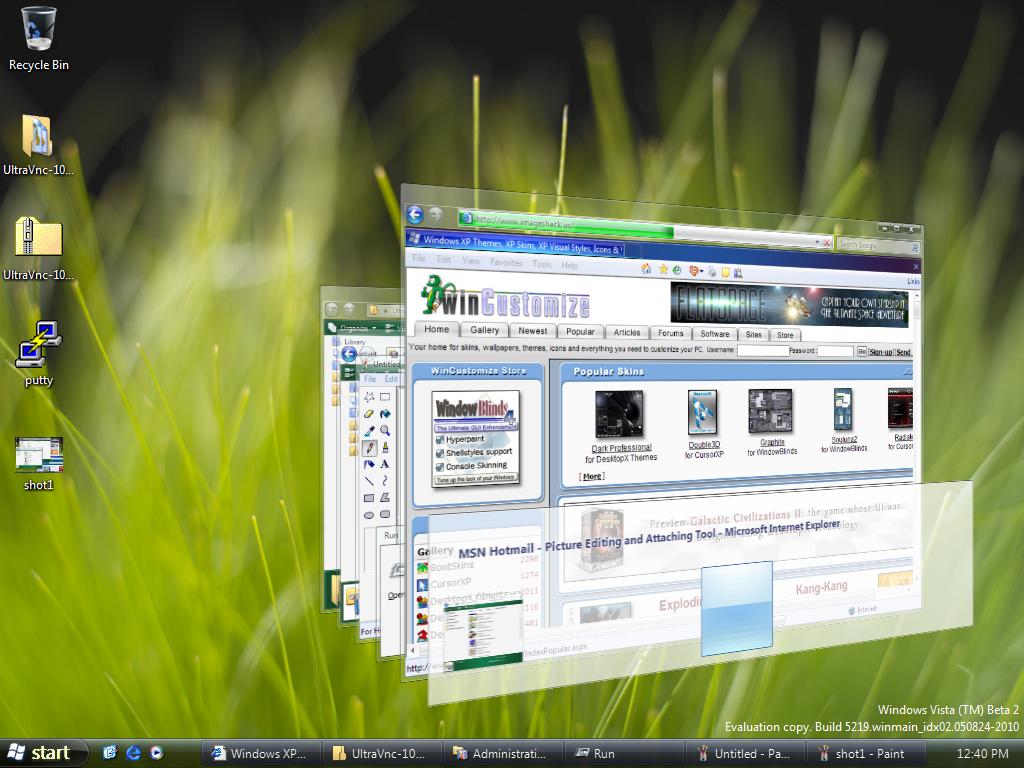The height and width of the screenshot is (768, 1024).
Task: Open the Favorites menu in browser
Action: click(506, 264)
